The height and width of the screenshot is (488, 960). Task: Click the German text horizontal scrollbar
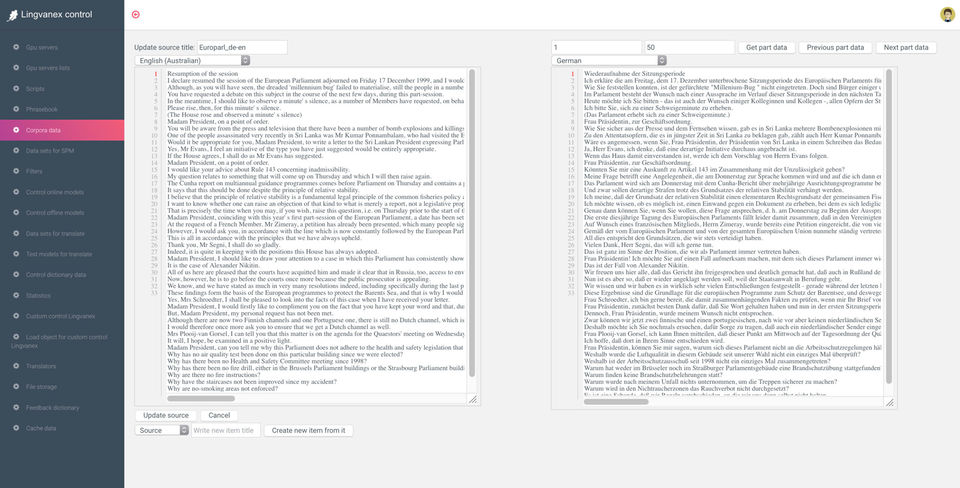point(616,402)
